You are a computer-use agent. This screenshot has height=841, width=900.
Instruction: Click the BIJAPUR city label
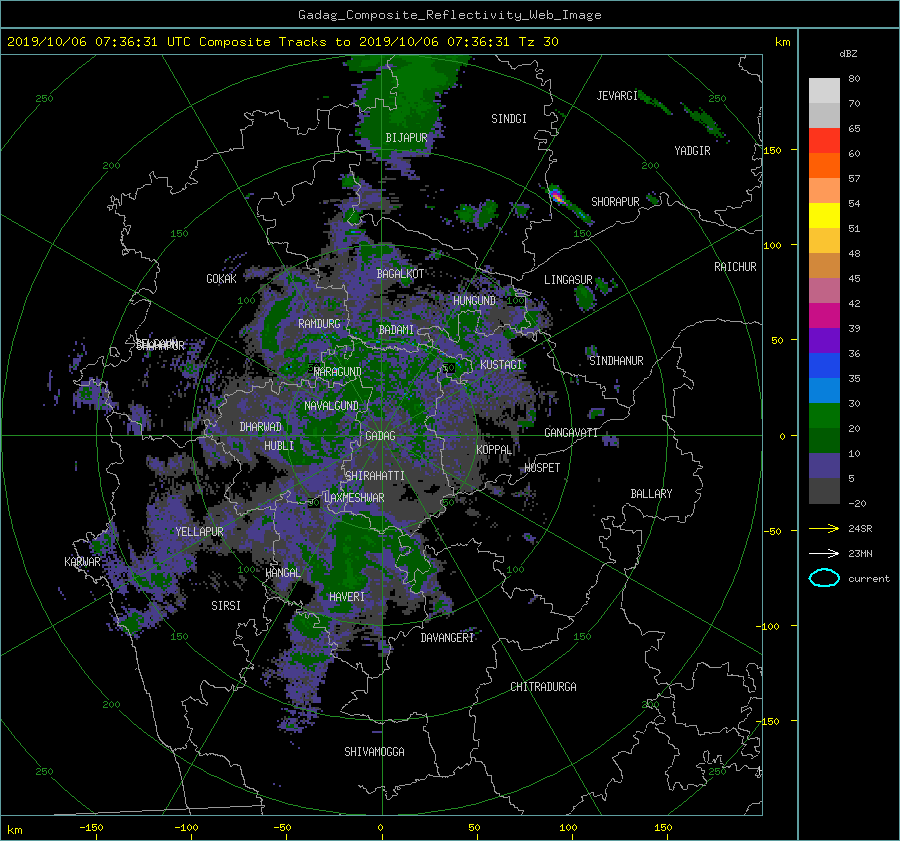point(406,138)
